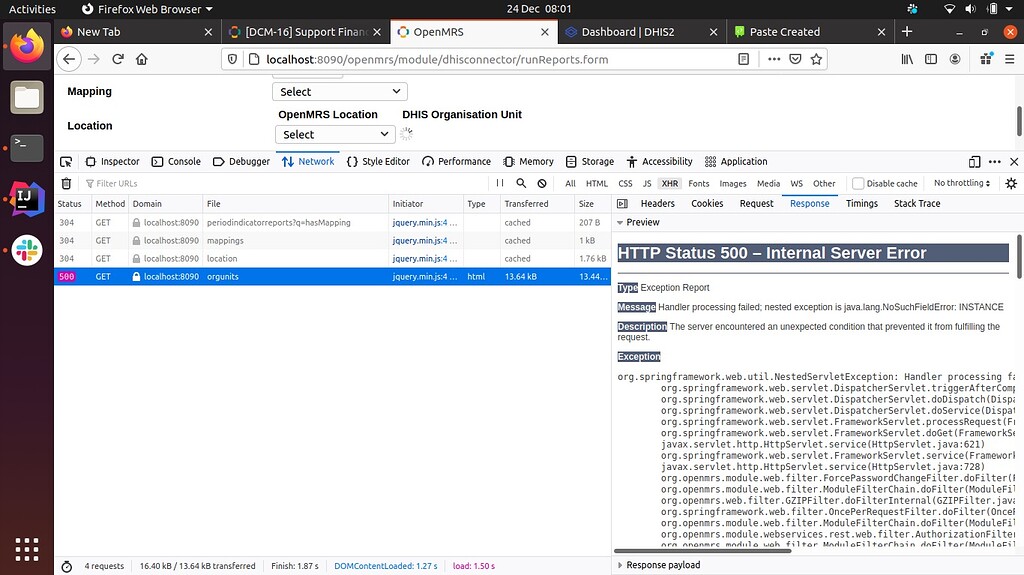Open Files from the Ubuntu dock
Image resolution: width=1024 pixels, height=575 pixels.
[x=27, y=97]
